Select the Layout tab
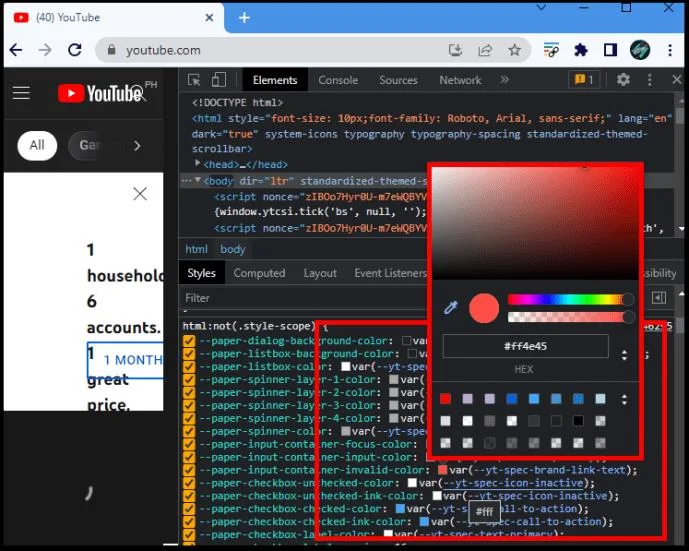 pyautogui.click(x=320, y=273)
